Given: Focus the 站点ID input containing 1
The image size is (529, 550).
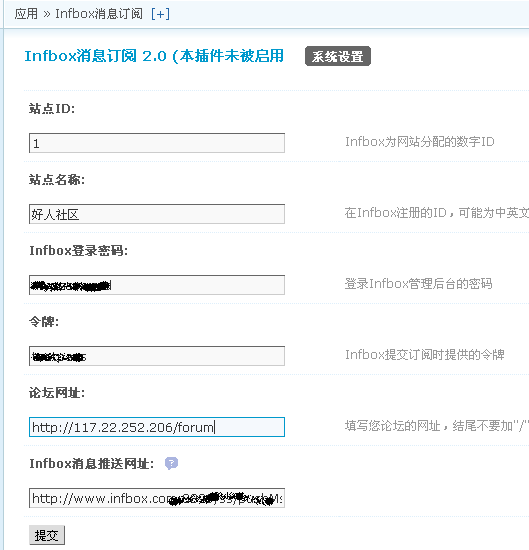Looking at the screenshot, I should [157, 143].
